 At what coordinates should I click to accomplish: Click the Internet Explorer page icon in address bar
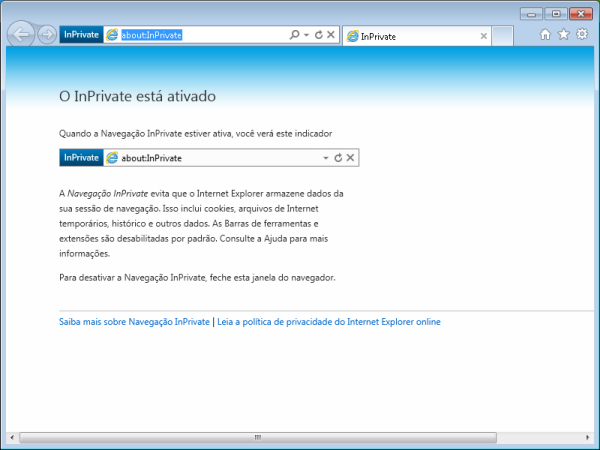click(112, 35)
